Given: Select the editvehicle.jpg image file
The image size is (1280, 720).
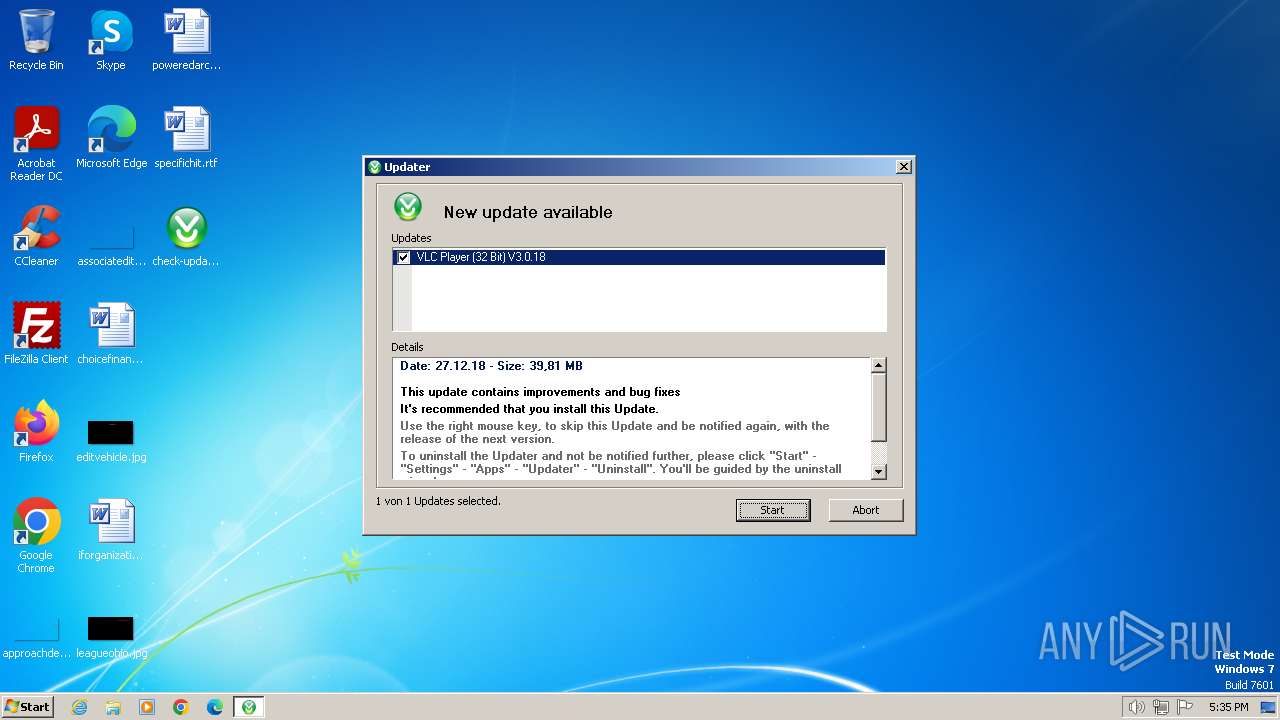Looking at the screenshot, I should pos(111,440).
